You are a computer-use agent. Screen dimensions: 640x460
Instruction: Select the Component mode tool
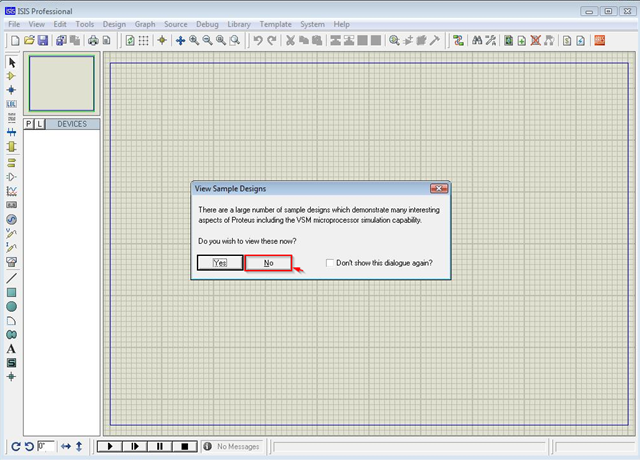[11, 76]
